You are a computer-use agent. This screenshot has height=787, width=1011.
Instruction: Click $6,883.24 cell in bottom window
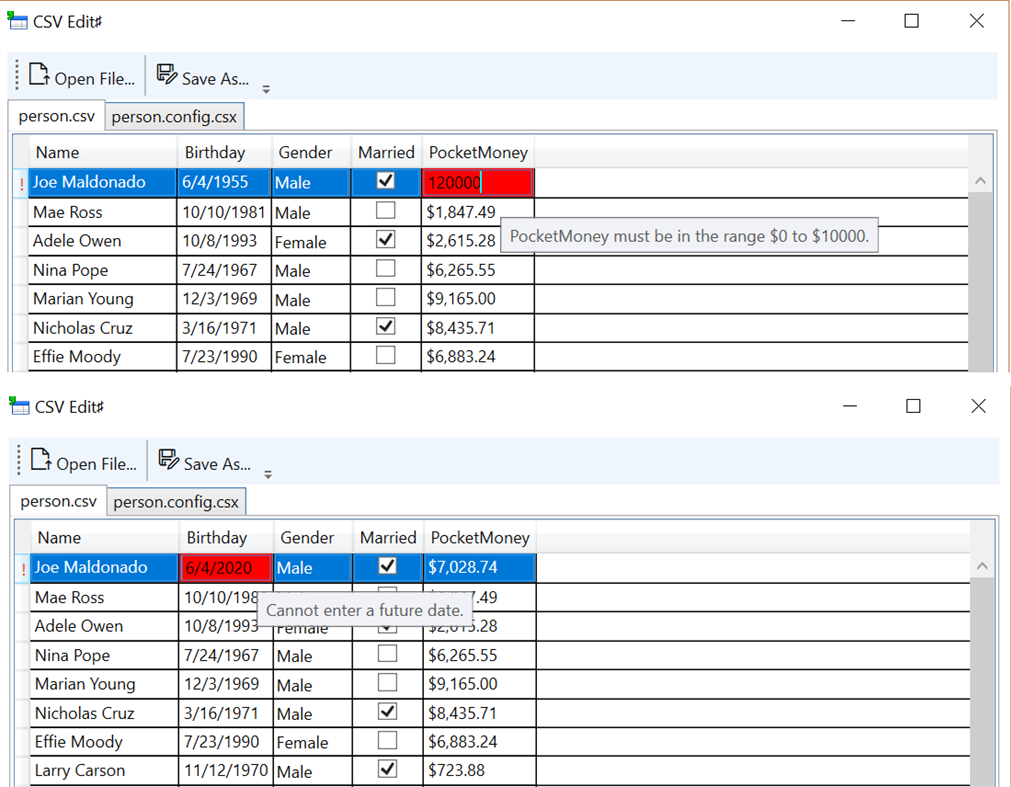tap(480, 742)
